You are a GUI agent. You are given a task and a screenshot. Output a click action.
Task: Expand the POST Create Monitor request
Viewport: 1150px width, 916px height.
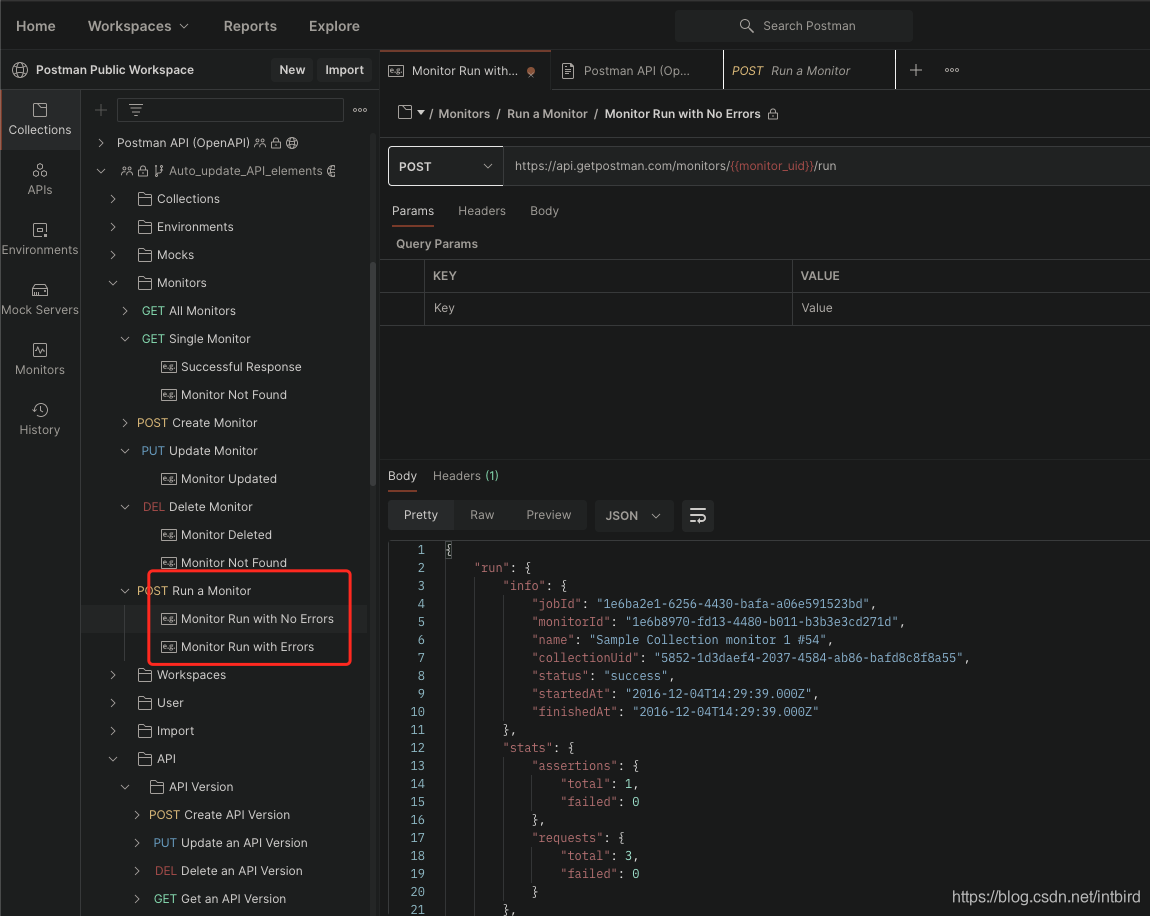click(x=125, y=423)
